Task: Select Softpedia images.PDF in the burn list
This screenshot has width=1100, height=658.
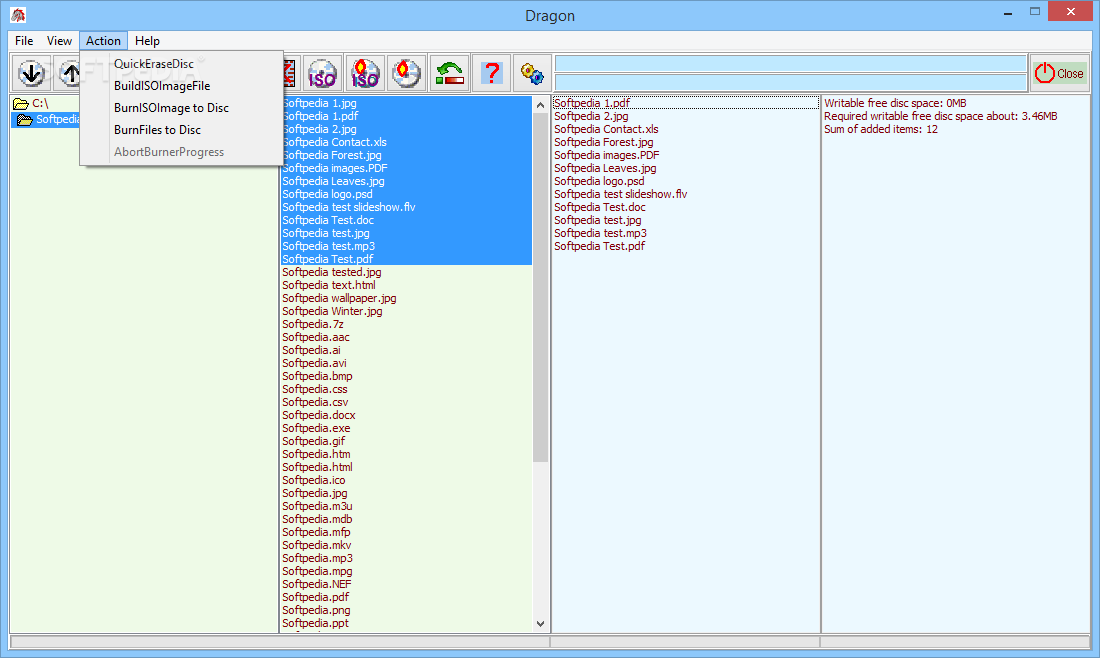Action: (x=607, y=155)
